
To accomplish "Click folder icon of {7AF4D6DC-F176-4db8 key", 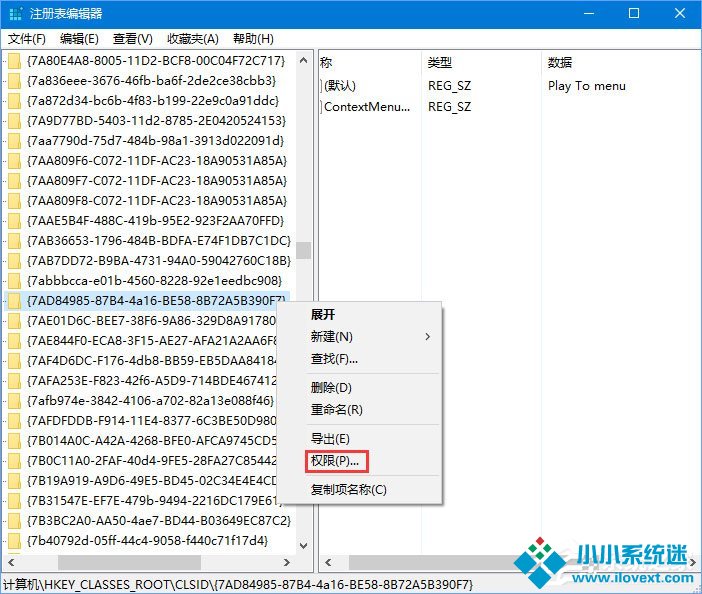I will tap(14, 361).
